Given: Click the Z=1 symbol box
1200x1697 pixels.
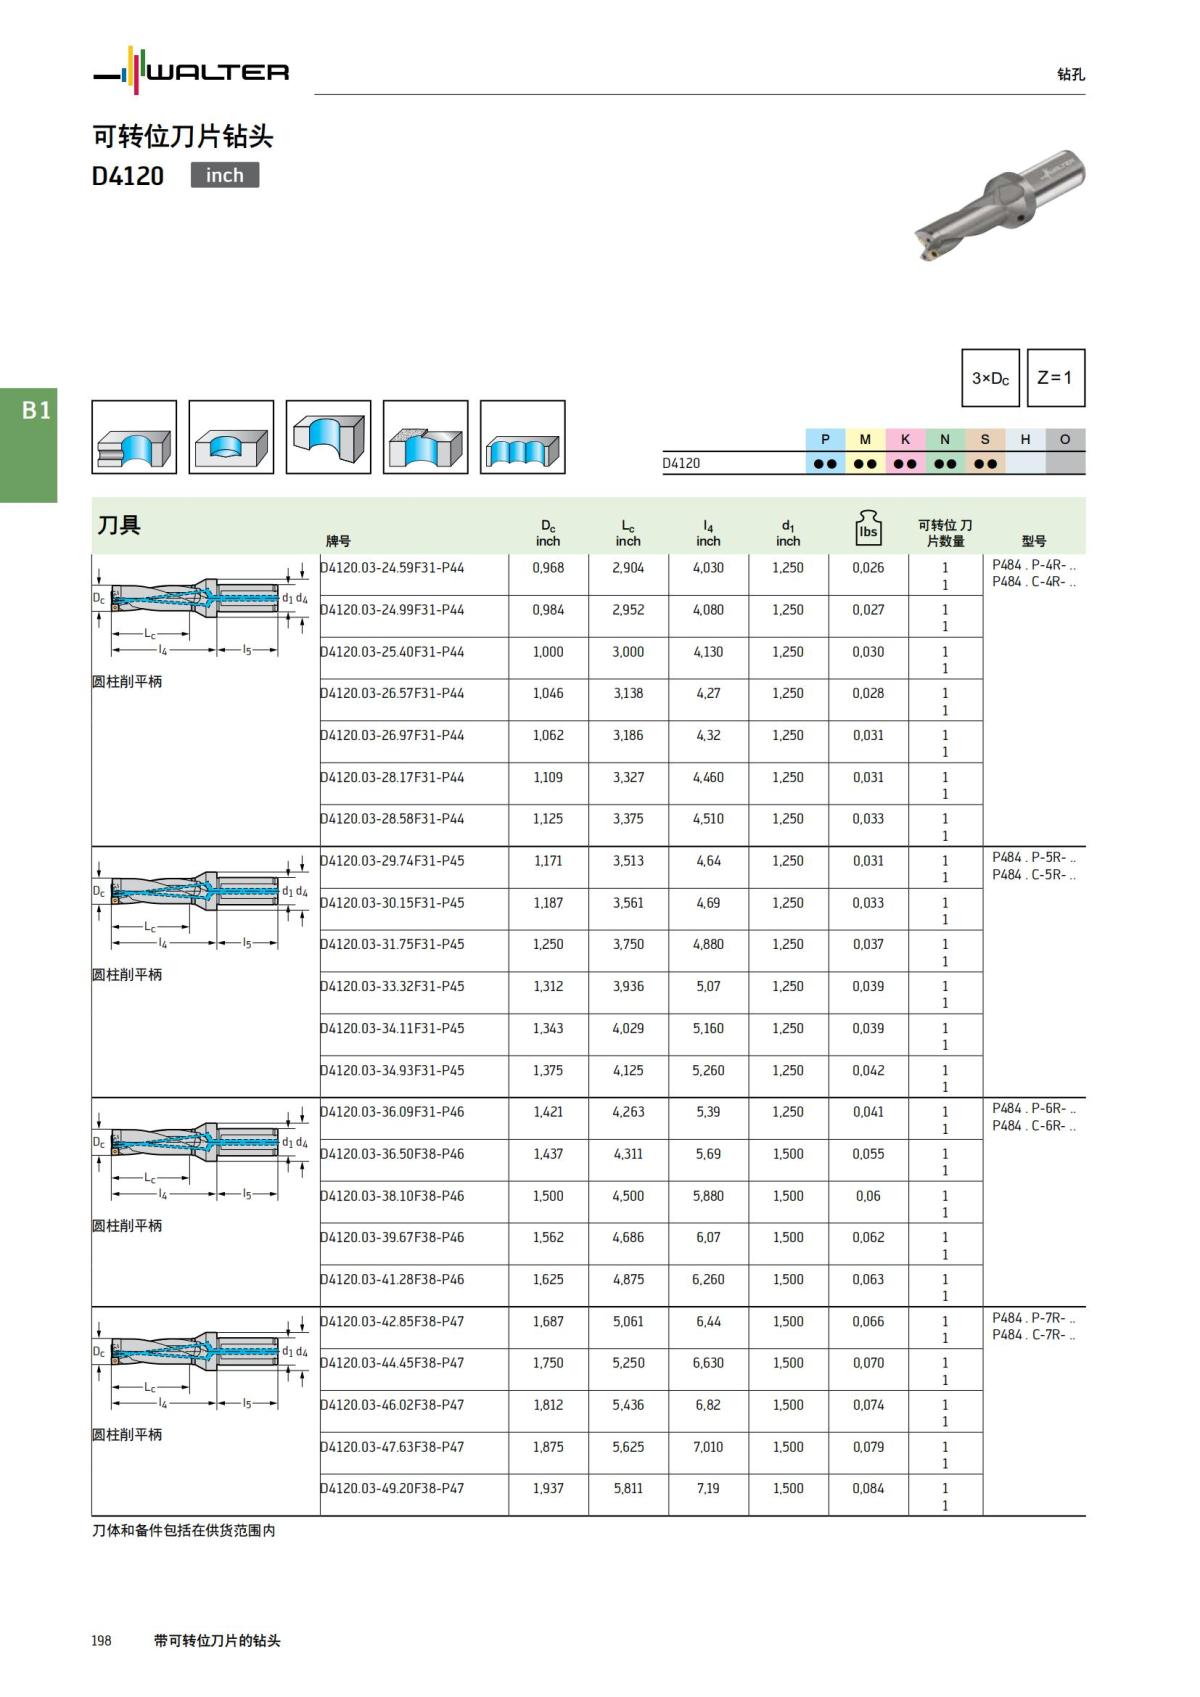Looking at the screenshot, I should [1055, 378].
